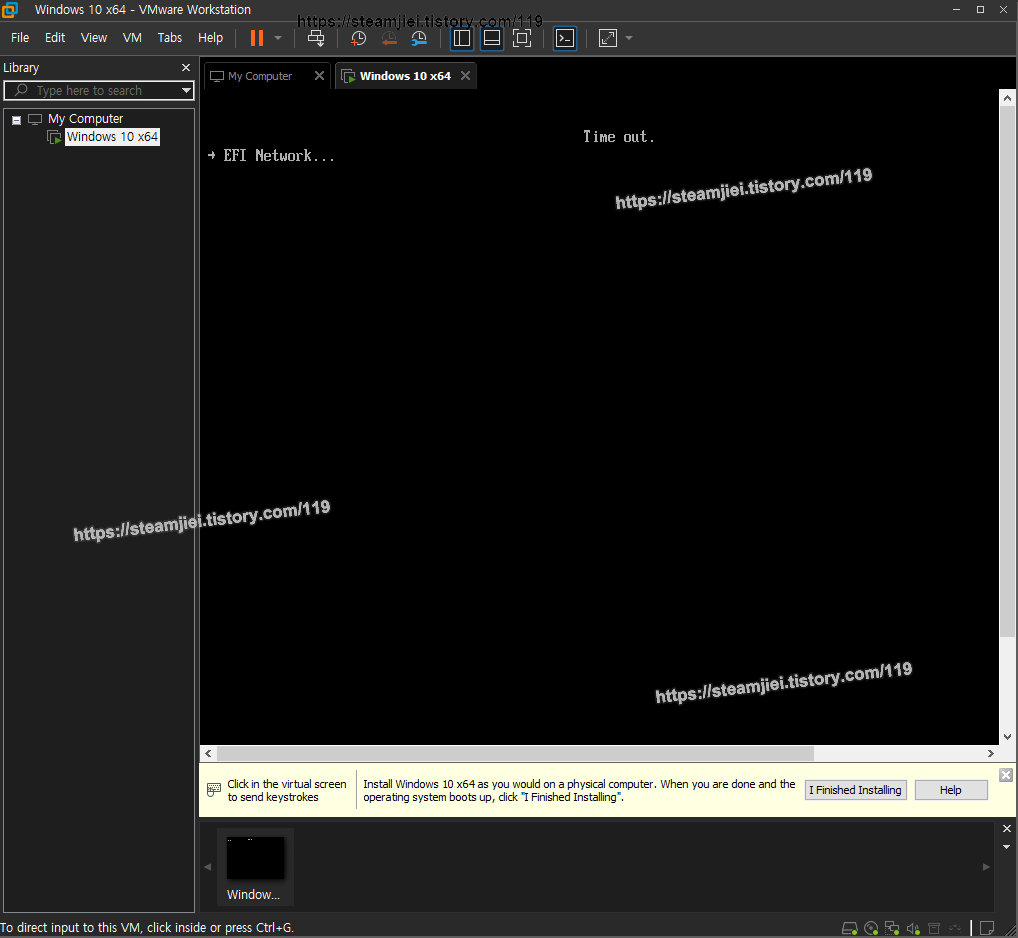The height and width of the screenshot is (938, 1018).
Task: Click the CD/DVD drive status icon
Action: (x=871, y=928)
